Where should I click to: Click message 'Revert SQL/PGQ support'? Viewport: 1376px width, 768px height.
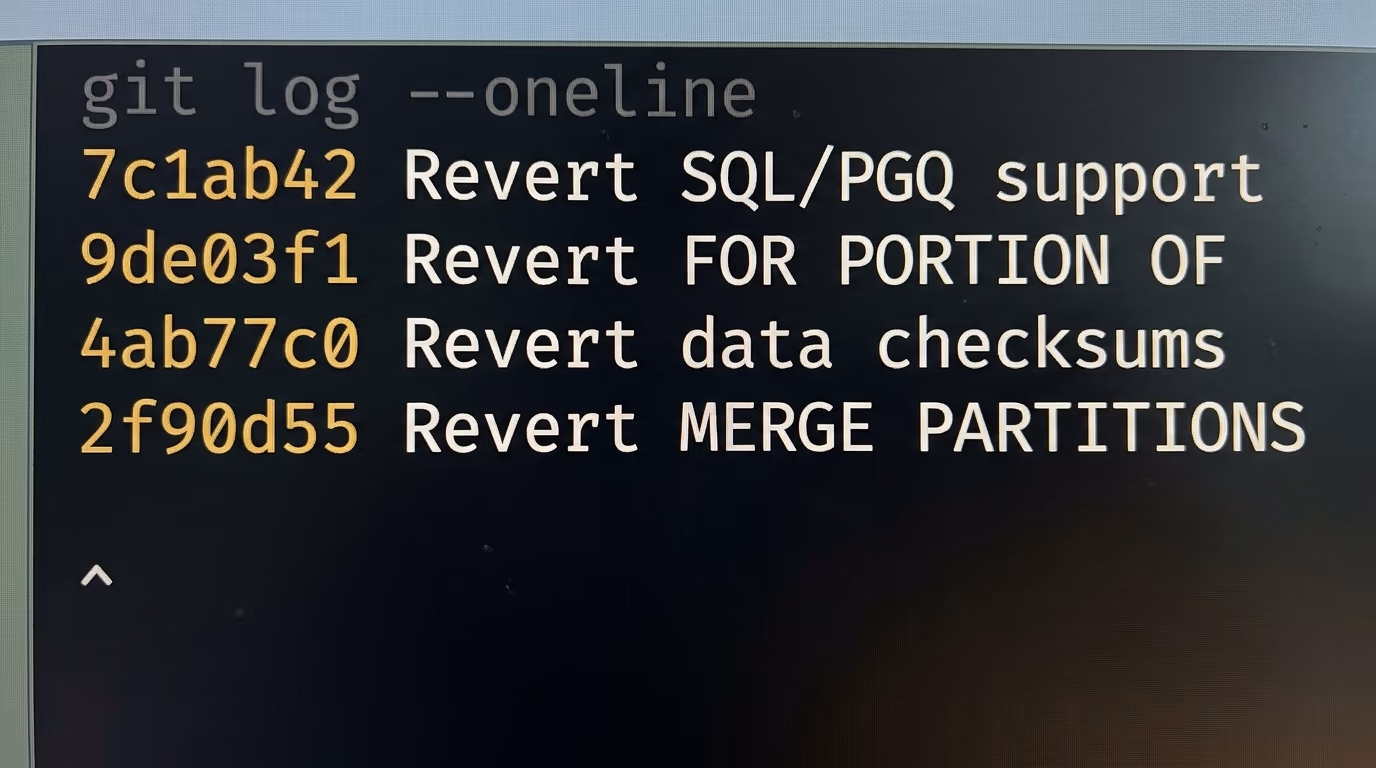click(833, 180)
